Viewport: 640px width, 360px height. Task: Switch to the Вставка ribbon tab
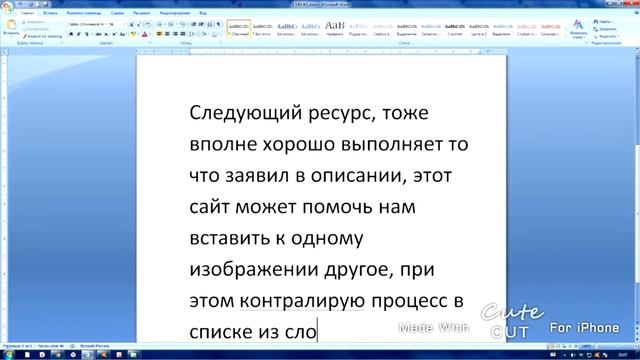[50, 13]
